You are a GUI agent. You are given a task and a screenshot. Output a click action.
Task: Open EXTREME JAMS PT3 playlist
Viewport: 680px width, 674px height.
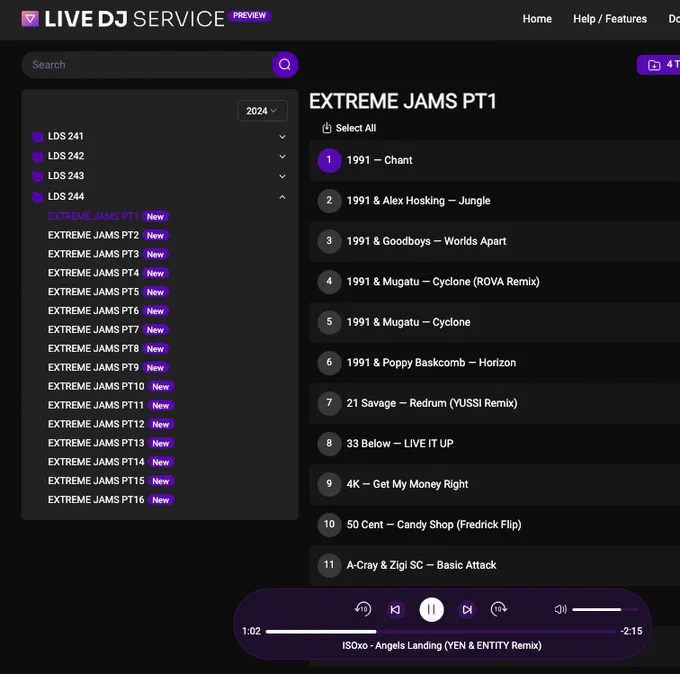coord(93,254)
